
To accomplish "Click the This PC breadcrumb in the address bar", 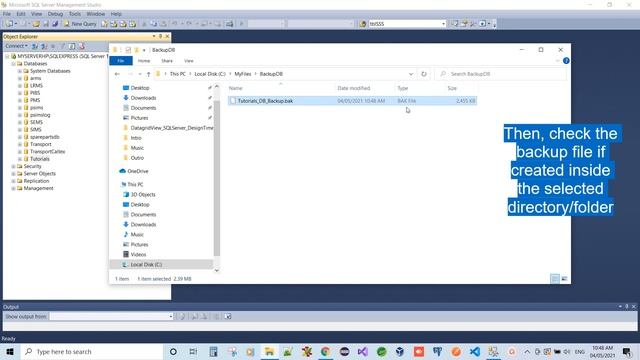I will (x=178, y=74).
